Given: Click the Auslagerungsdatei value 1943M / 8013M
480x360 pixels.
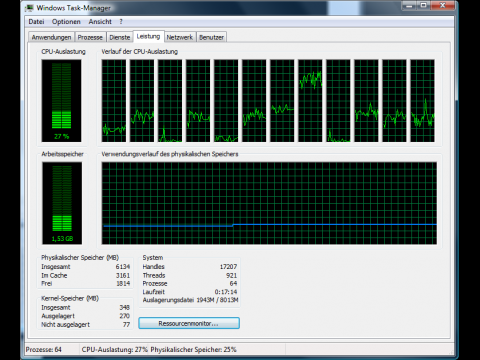Looking at the screenshot, I should (x=217, y=300).
